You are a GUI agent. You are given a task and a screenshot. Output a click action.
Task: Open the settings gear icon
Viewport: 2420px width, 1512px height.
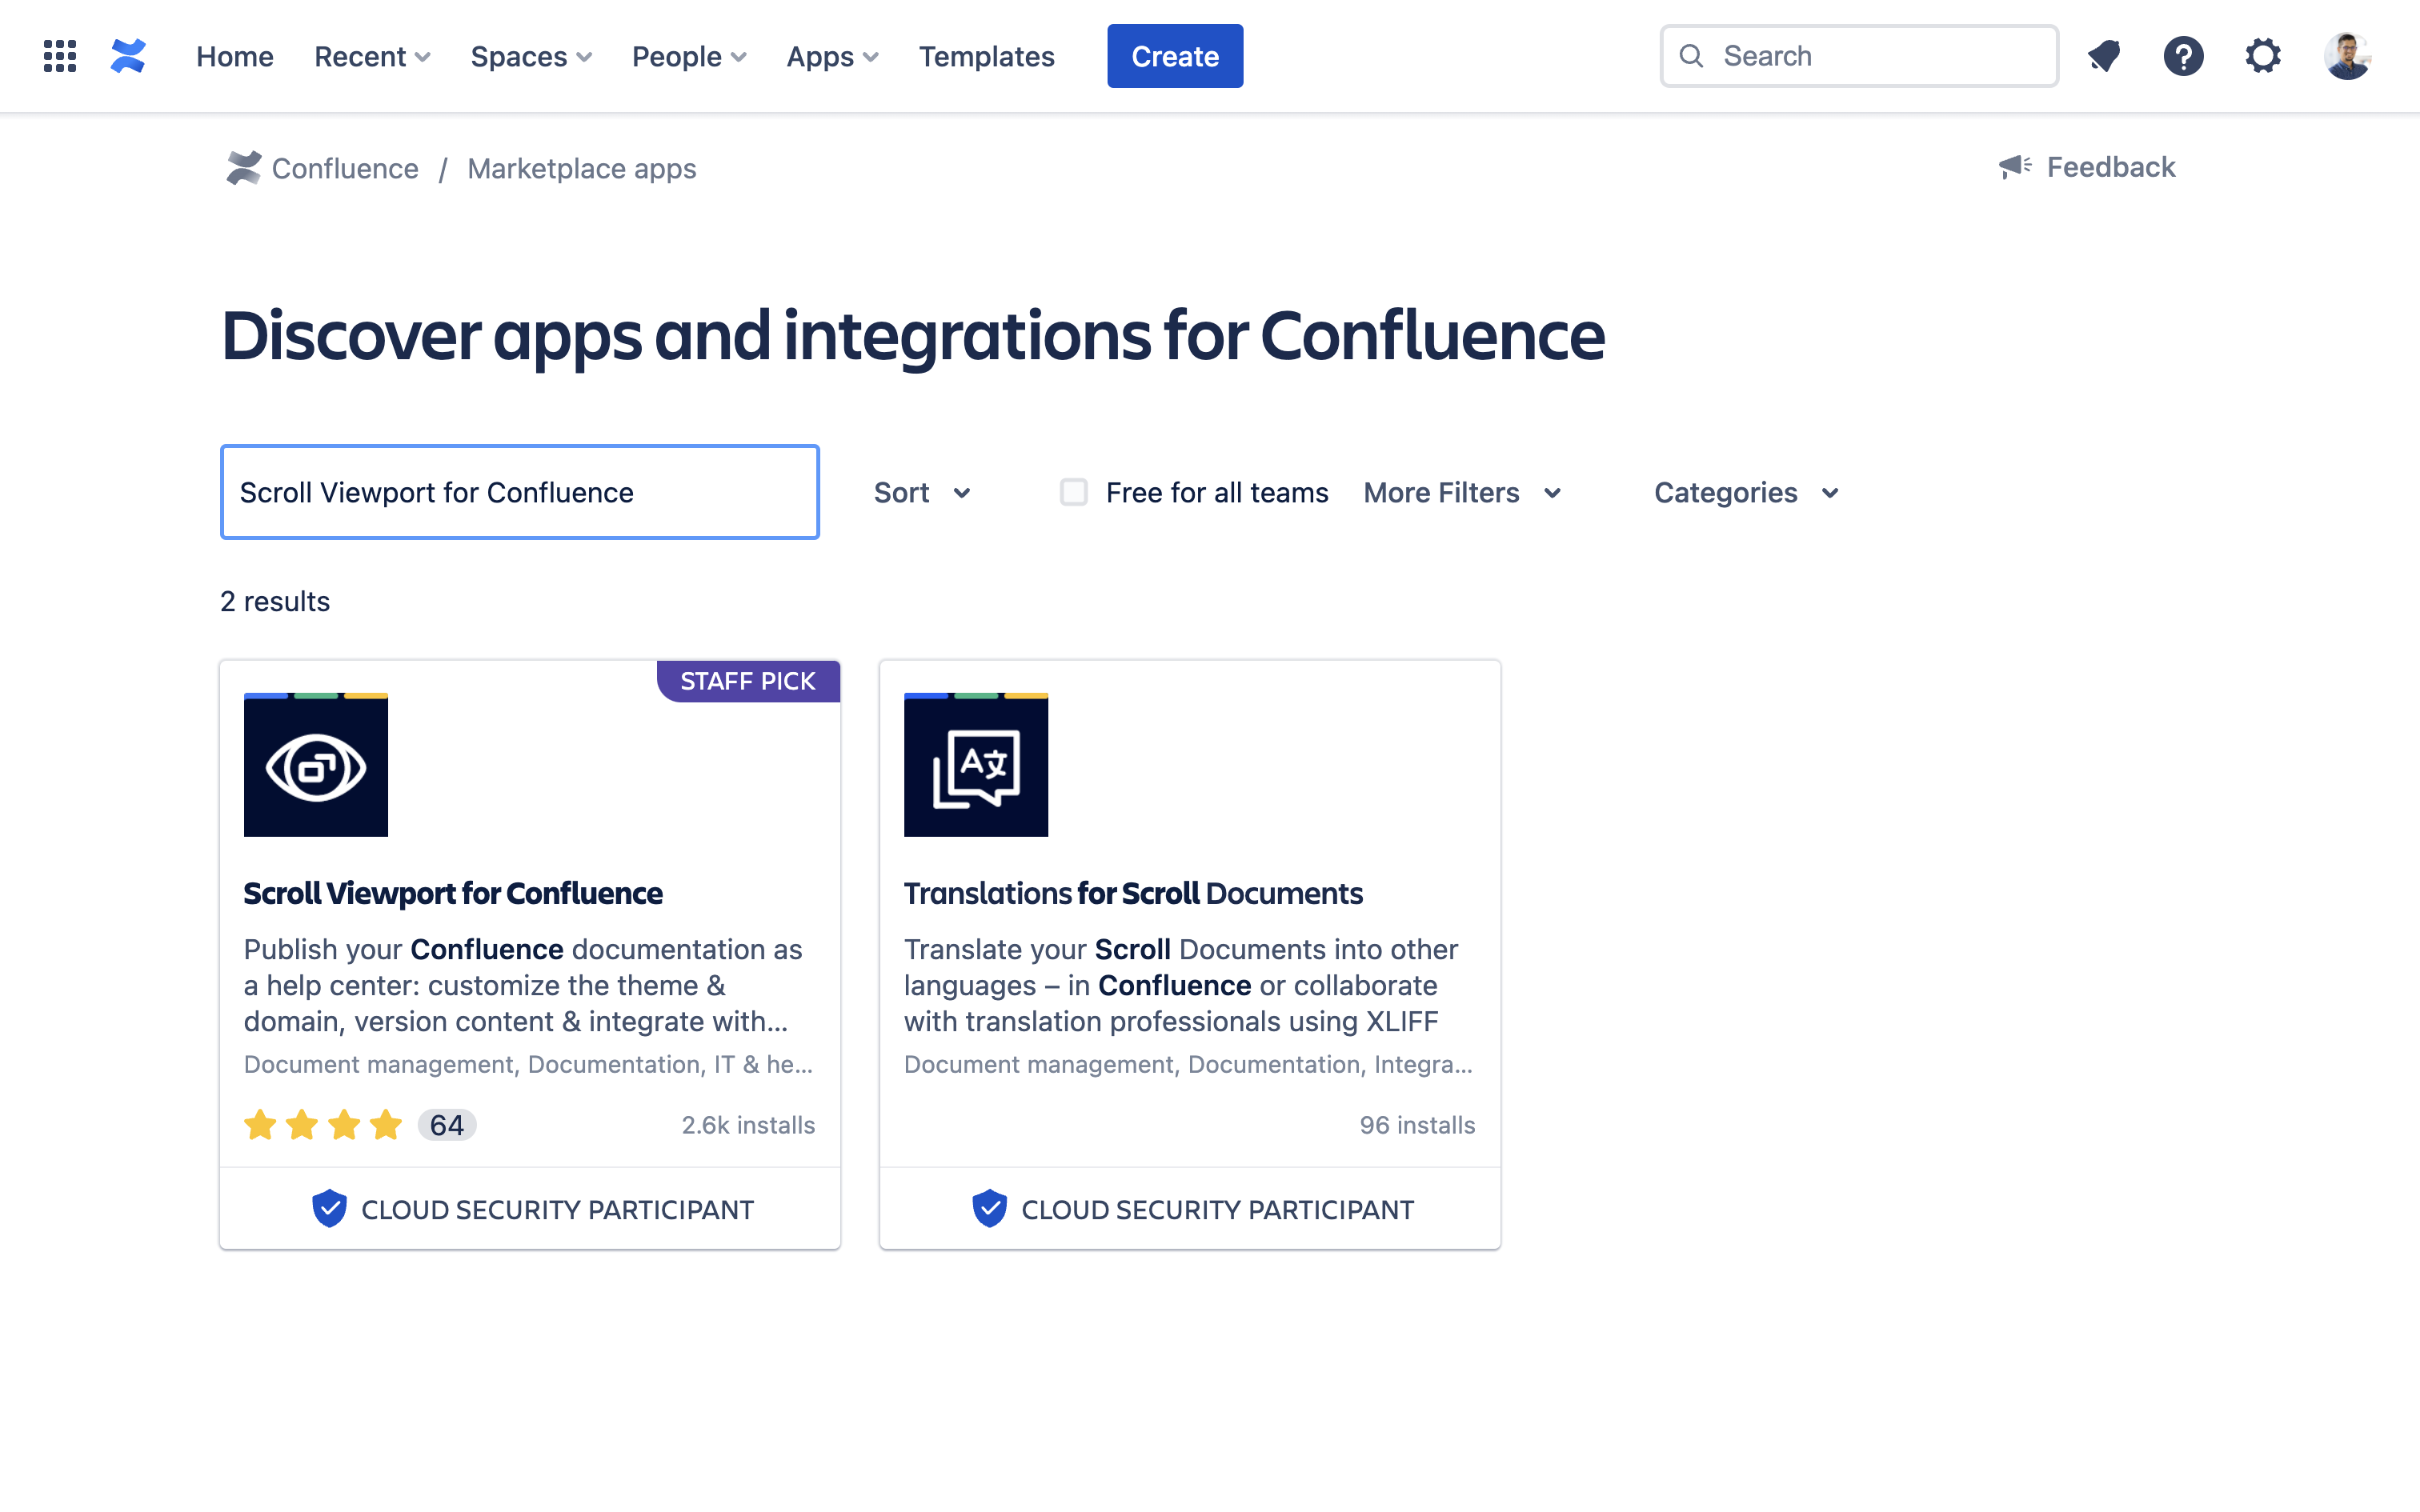click(x=2263, y=56)
